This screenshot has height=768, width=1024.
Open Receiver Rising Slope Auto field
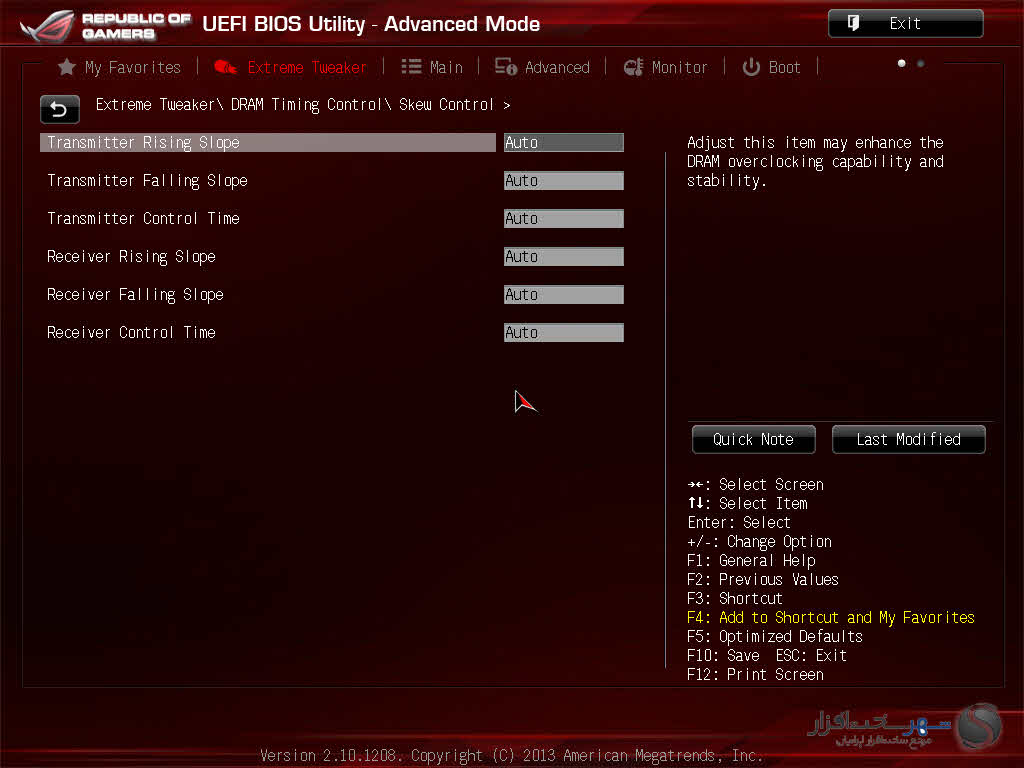[563, 257]
